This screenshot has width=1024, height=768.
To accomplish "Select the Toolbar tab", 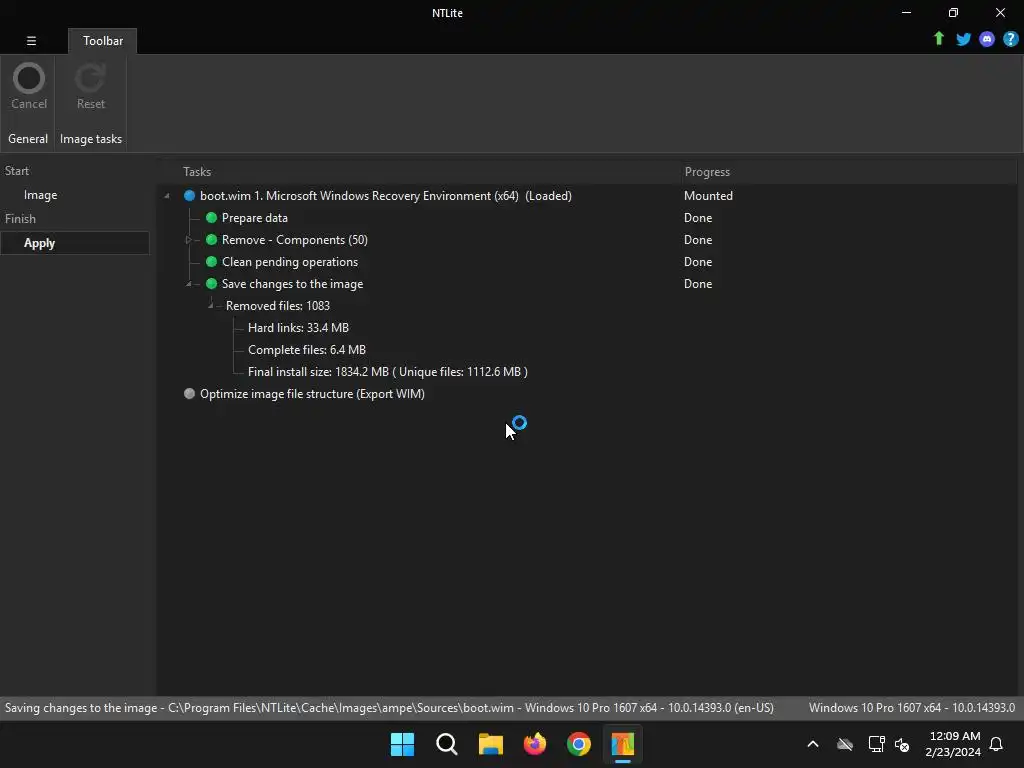I will coord(103,40).
